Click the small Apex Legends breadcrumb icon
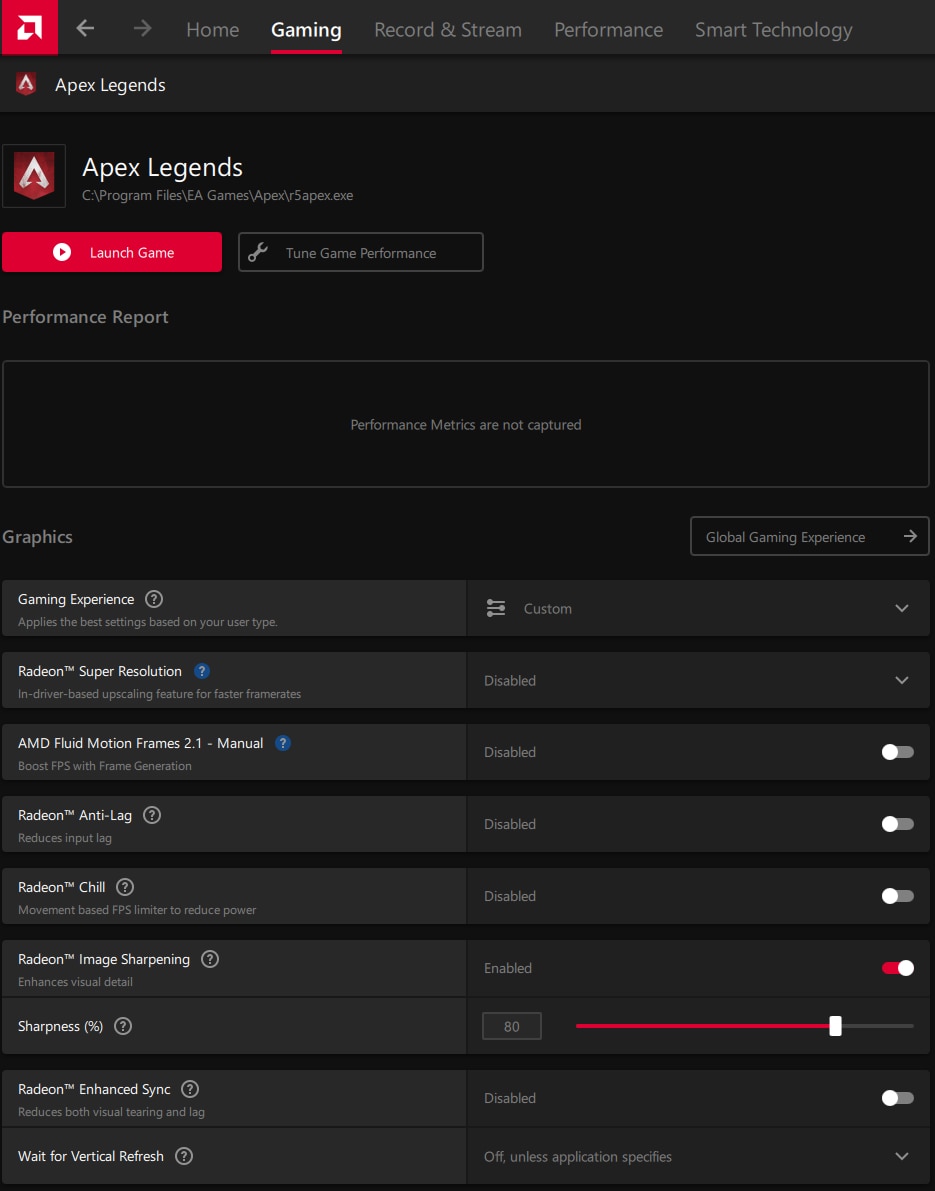This screenshot has width=935, height=1191. pyautogui.click(x=26, y=84)
